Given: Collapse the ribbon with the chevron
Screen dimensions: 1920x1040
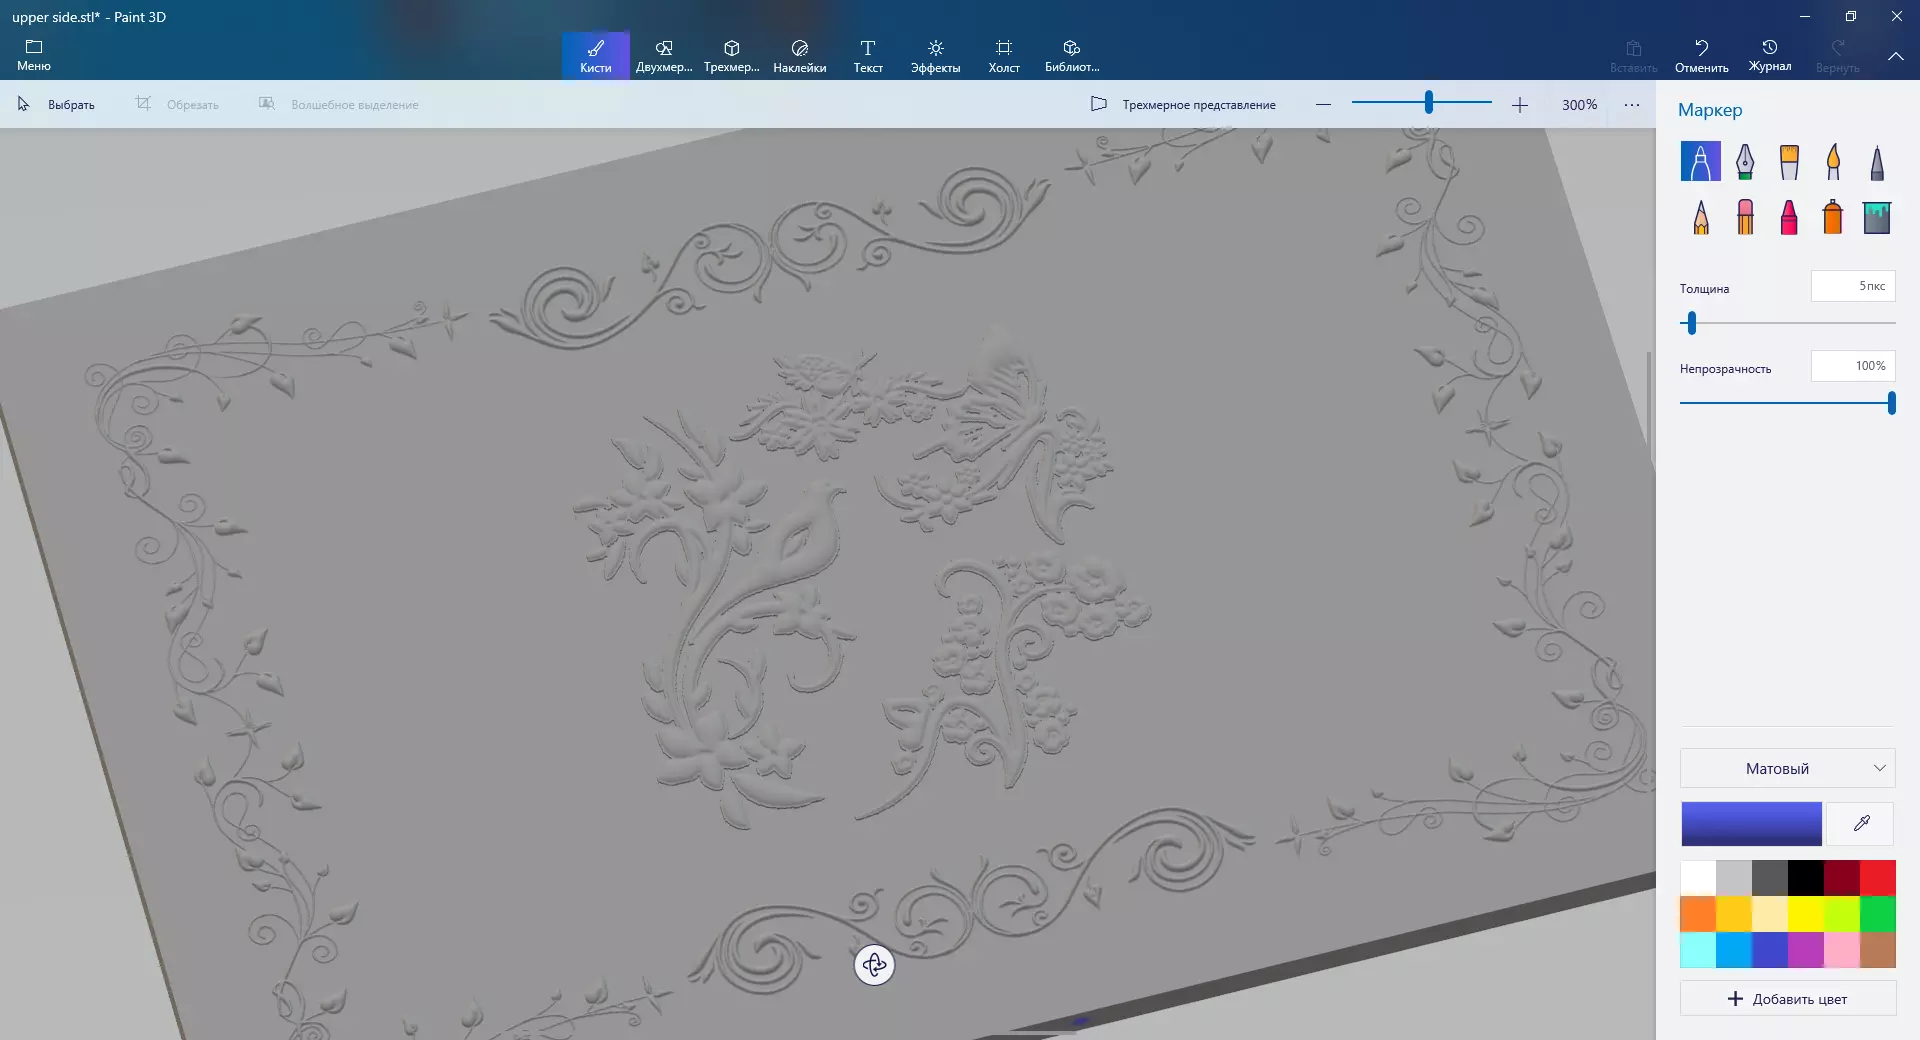Looking at the screenshot, I should [x=1895, y=56].
